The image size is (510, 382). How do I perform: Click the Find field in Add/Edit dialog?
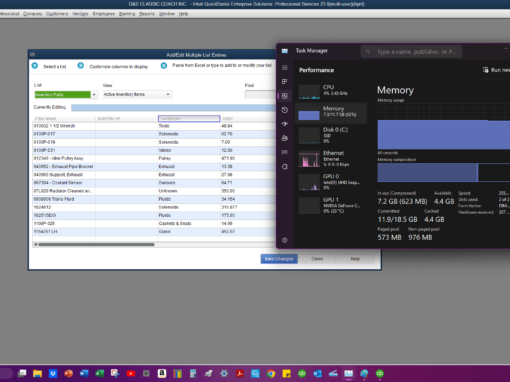pyautogui.click(x=260, y=95)
